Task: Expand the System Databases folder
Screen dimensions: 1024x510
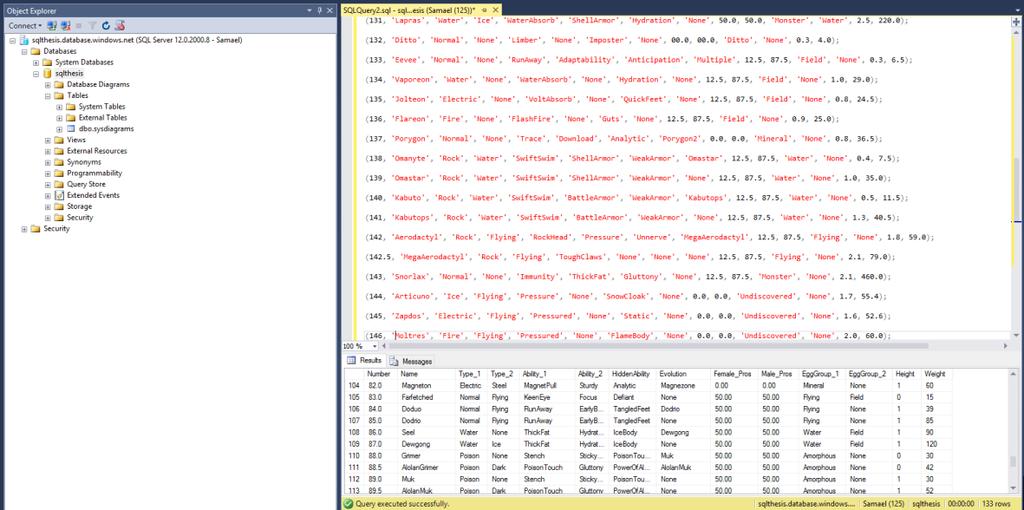Action: 37,62
